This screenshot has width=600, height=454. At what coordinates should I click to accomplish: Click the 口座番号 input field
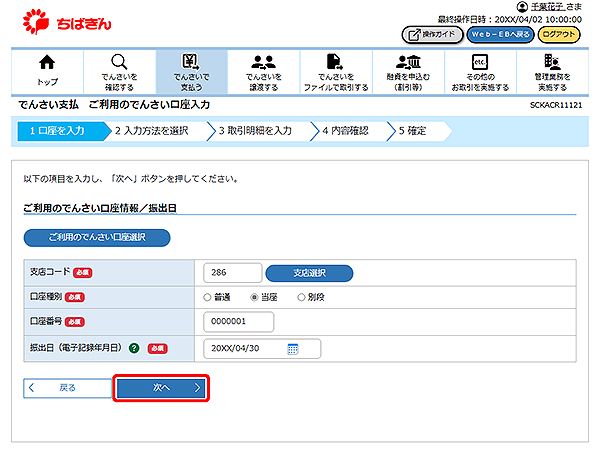238,322
